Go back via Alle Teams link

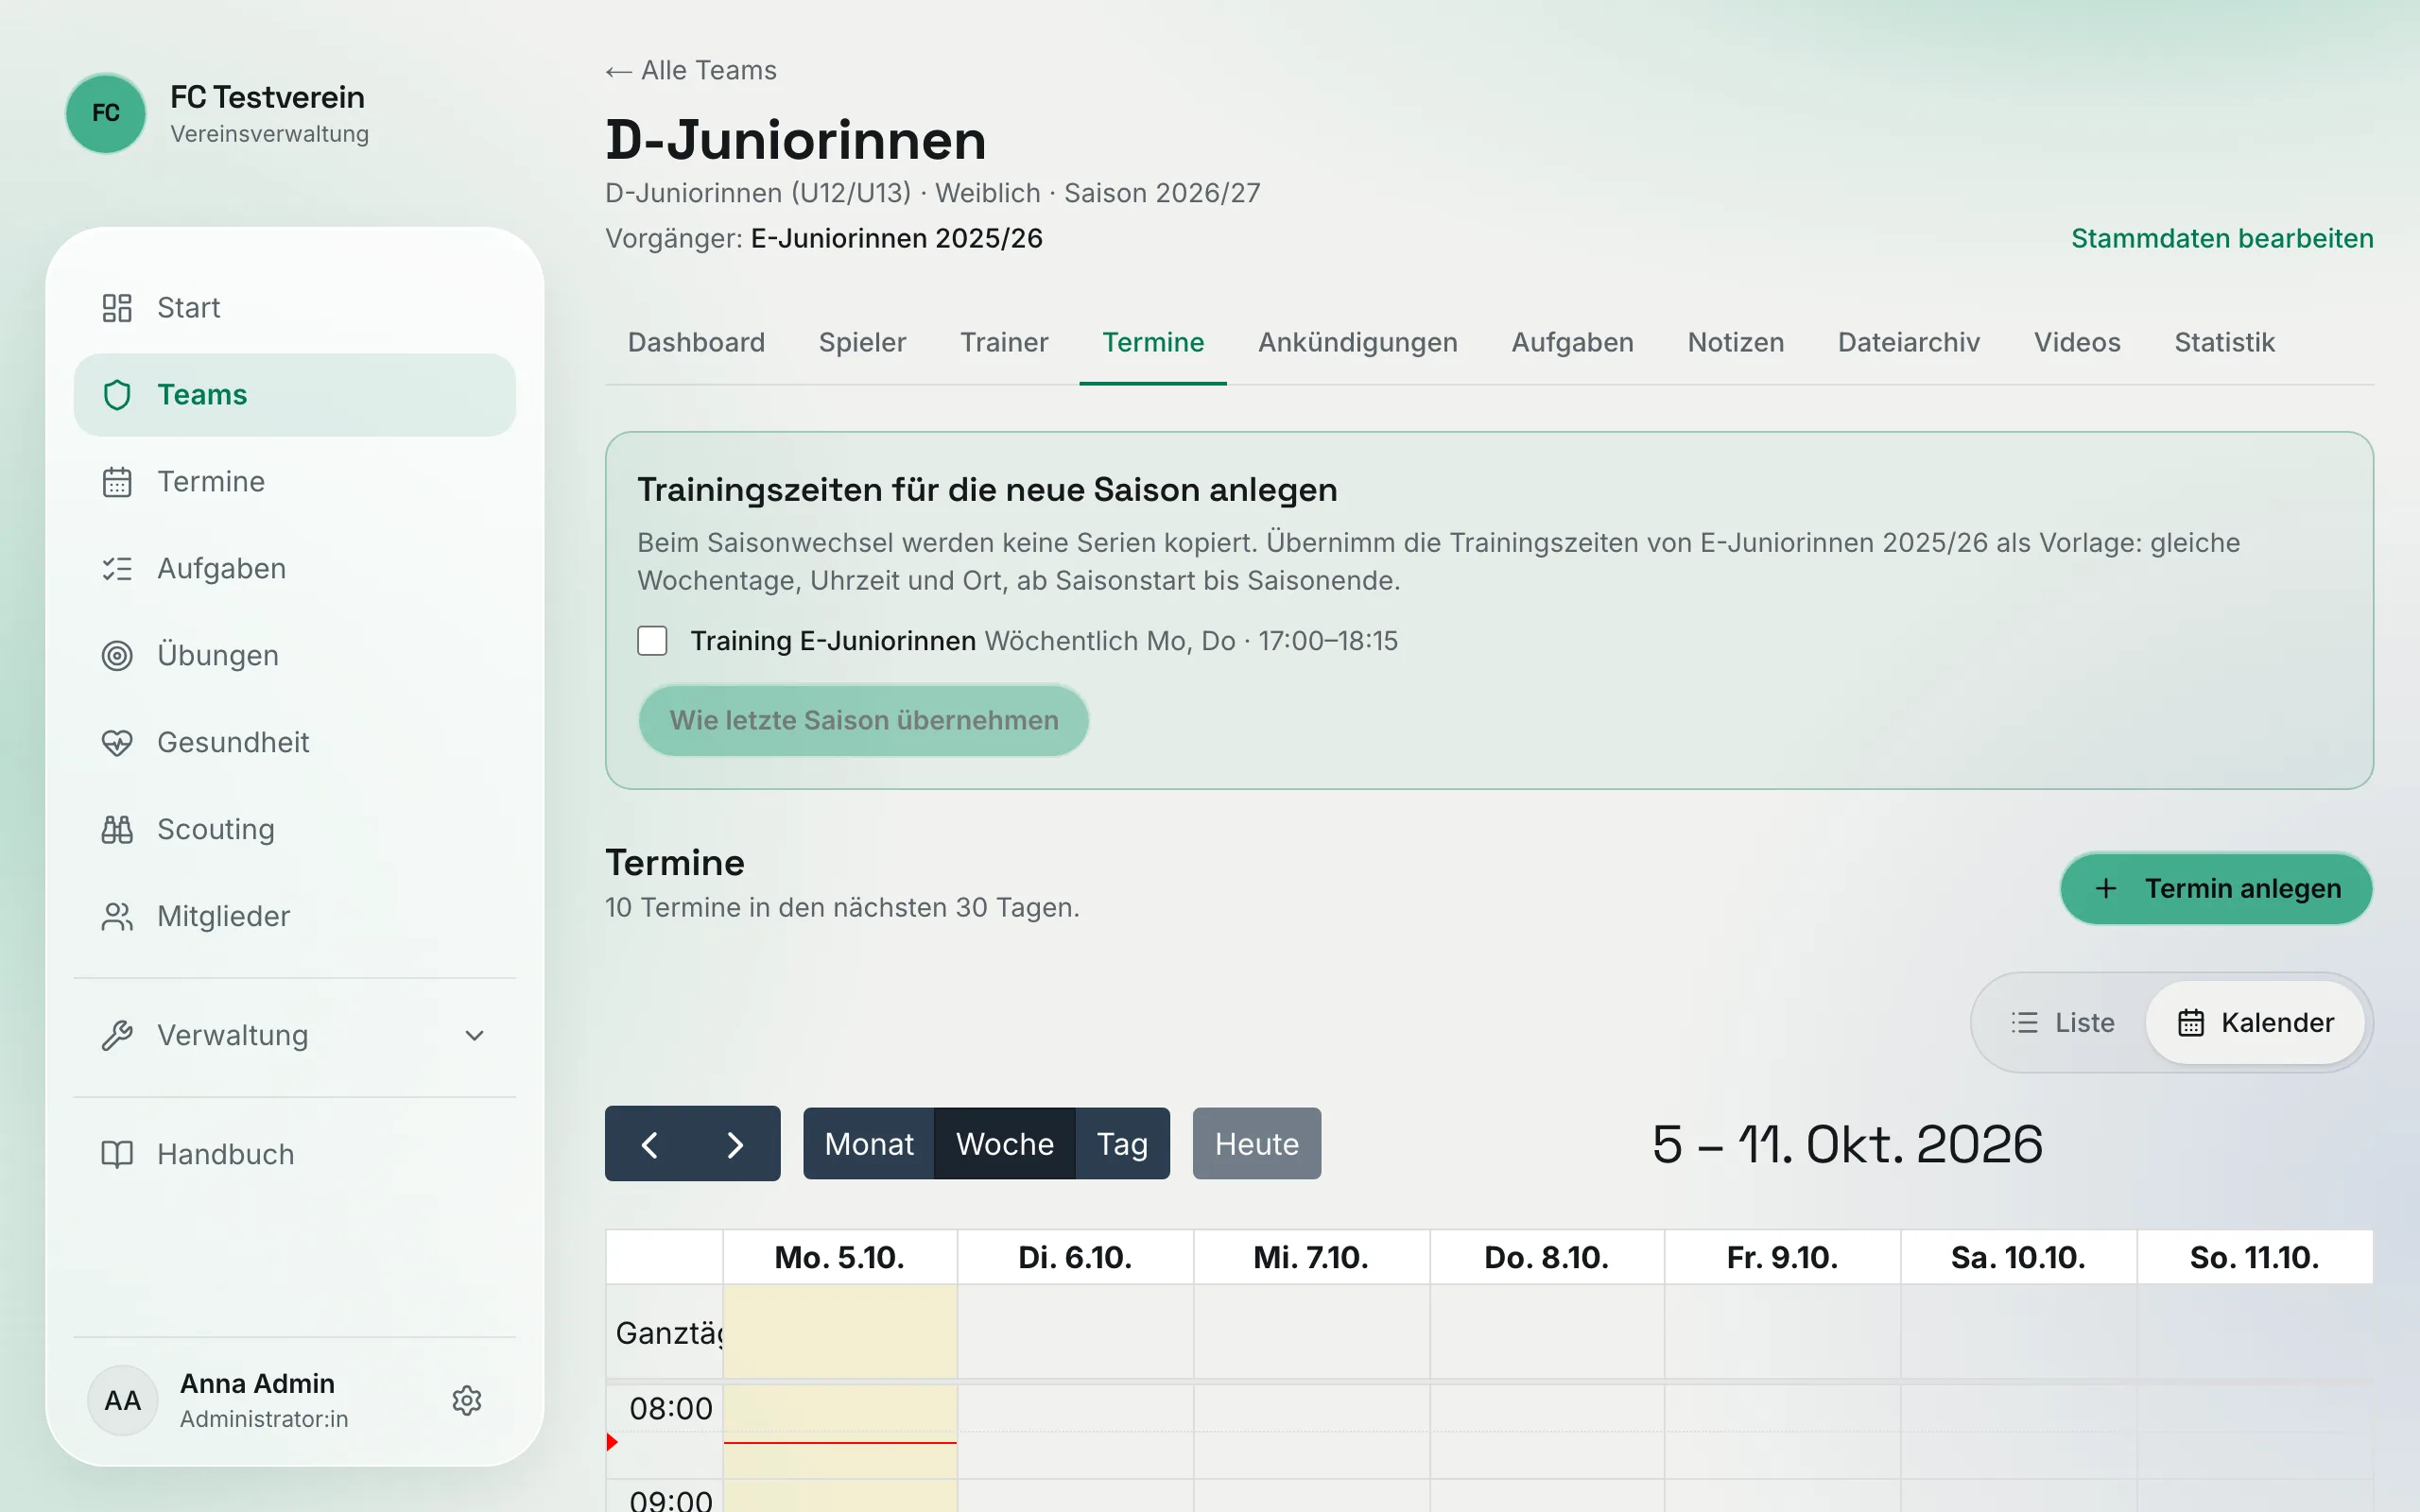pyautogui.click(x=691, y=71)
